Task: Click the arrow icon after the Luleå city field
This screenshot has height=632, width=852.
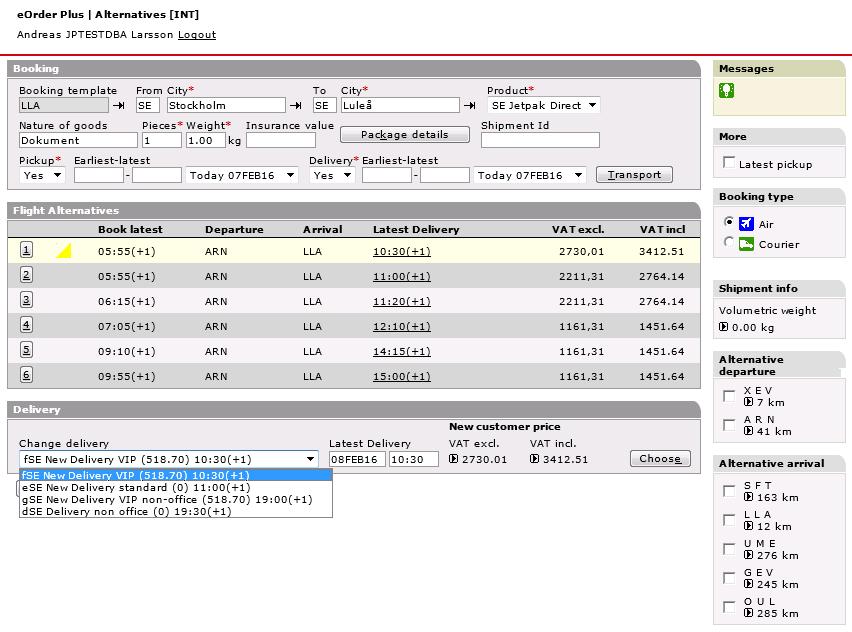Action: click(x=470, y=105)
